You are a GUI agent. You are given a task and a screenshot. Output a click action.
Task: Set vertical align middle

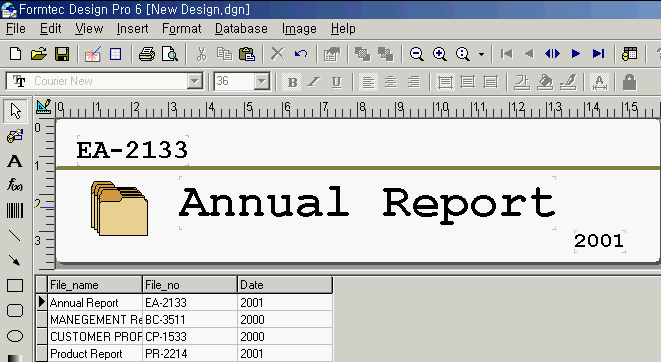click(x=468, y=82)
